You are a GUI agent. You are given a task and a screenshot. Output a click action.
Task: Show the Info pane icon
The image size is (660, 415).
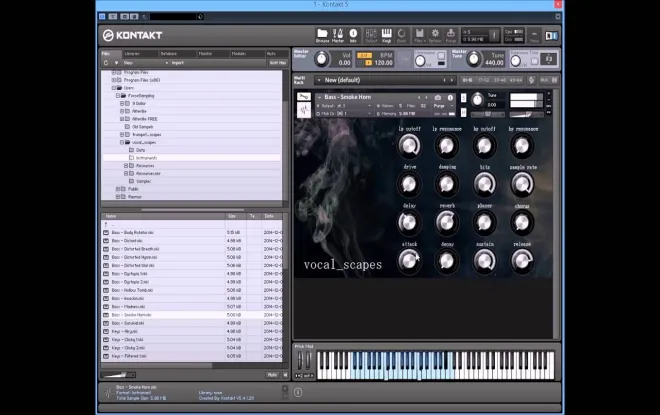pyautogui.click(x=353, y=35)
